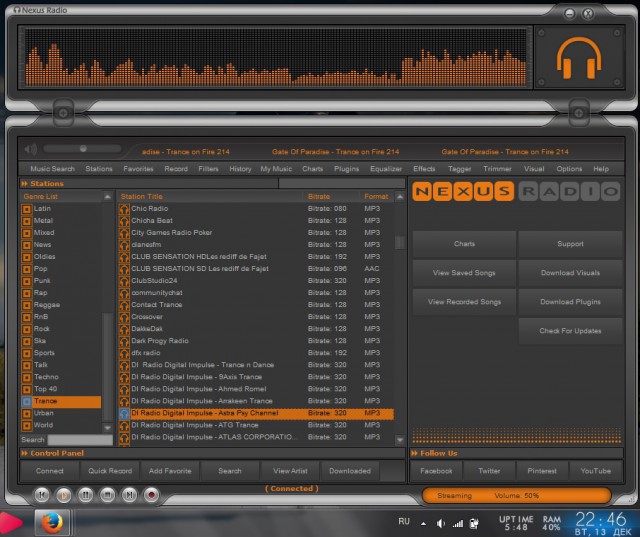Click the volume slider knob at top

point(83,149)
